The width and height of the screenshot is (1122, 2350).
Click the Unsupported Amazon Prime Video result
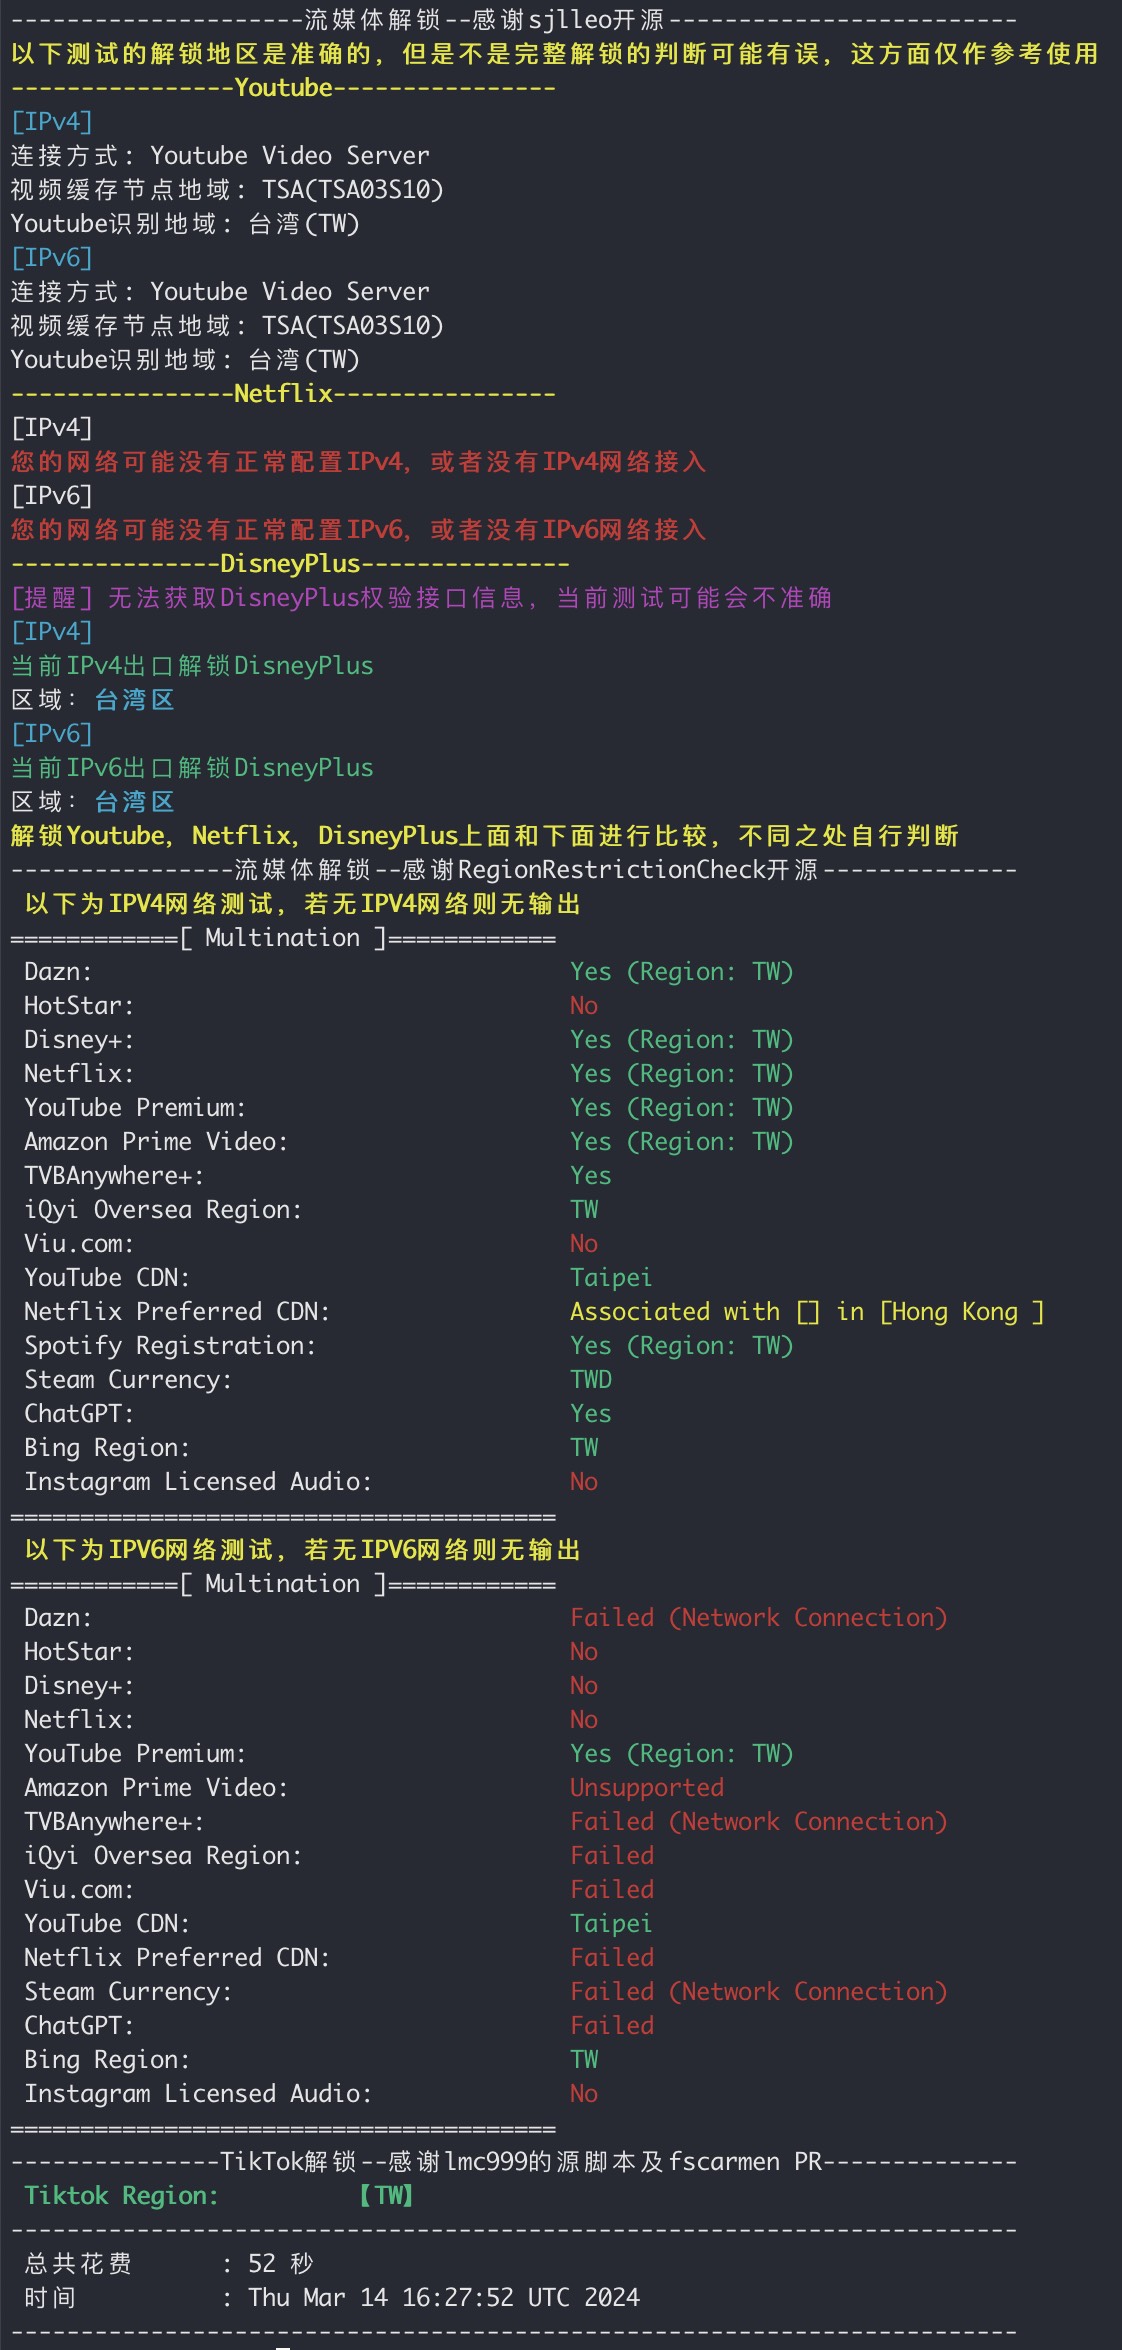(x=647, y=1788)
